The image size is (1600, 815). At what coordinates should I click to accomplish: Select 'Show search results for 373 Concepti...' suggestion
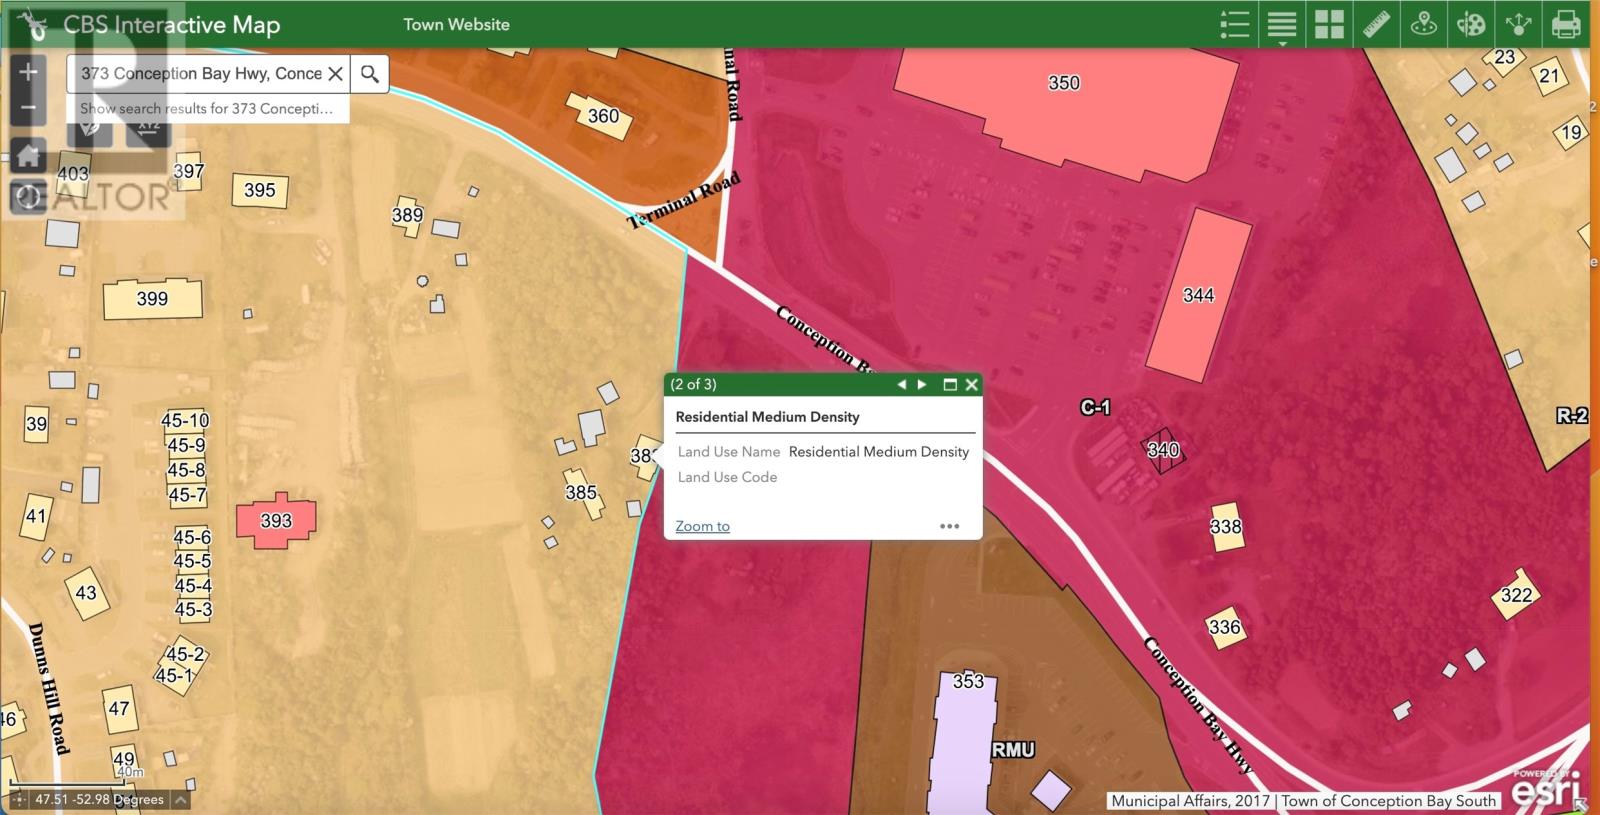tap(207, 108)
